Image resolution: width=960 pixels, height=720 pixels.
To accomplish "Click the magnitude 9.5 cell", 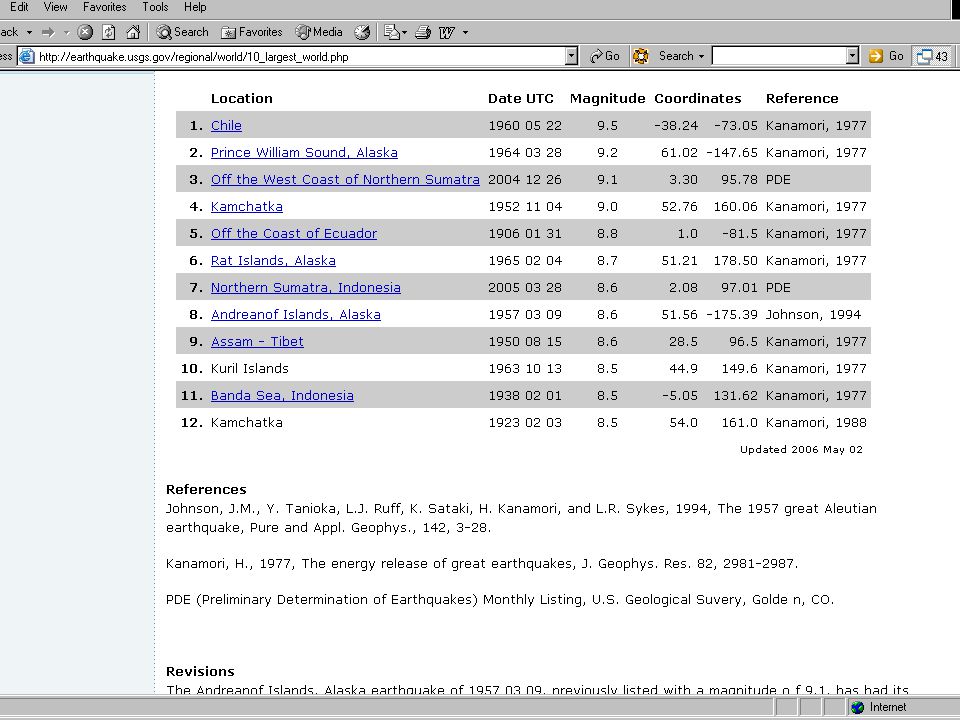I will pyautogui.click(x=607, y=126).
